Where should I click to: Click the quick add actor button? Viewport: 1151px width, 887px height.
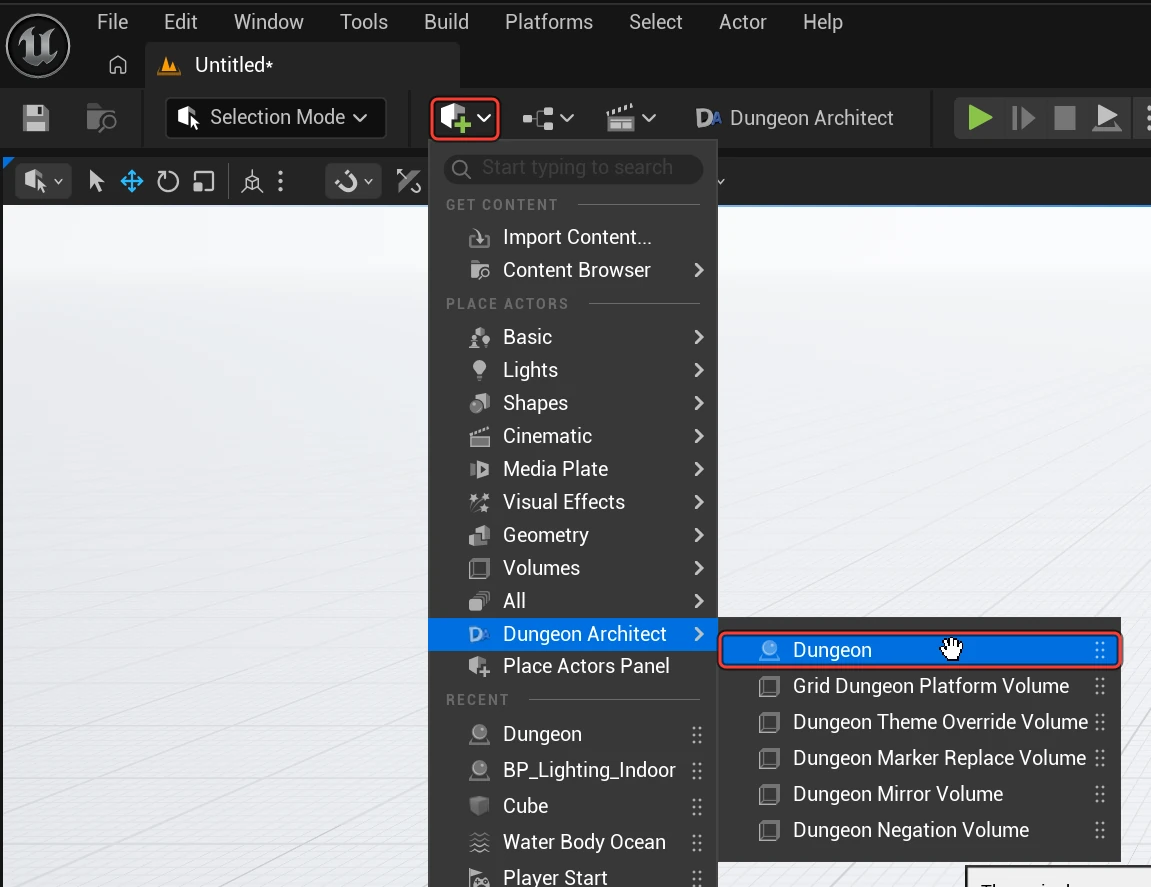coord(465,117)
